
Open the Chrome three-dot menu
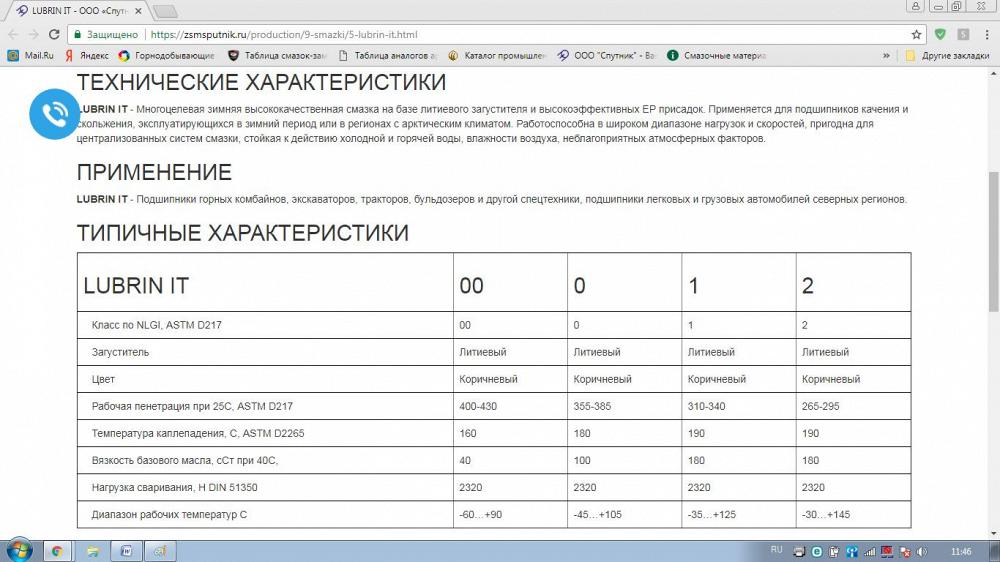986,34
